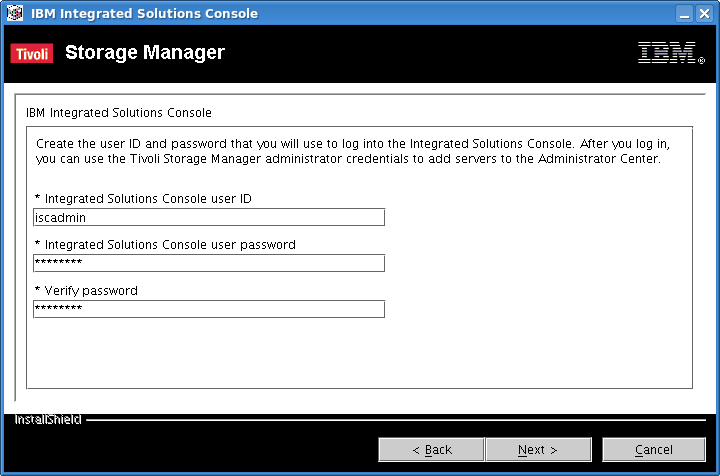Image resolution: width=720 pixels, height=476 pixels.
Task: Click the instruction paragraph starting 'Create the user ID'
Action: (x=353, y=151)
